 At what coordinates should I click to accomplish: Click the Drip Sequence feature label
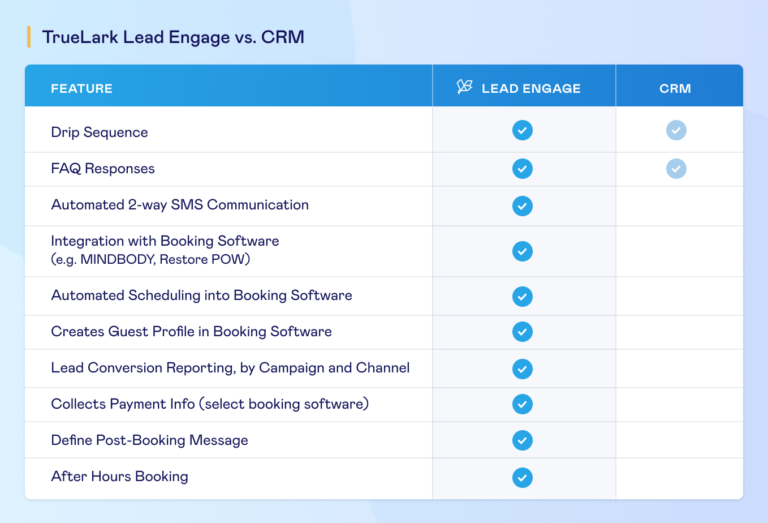point(99,132)
